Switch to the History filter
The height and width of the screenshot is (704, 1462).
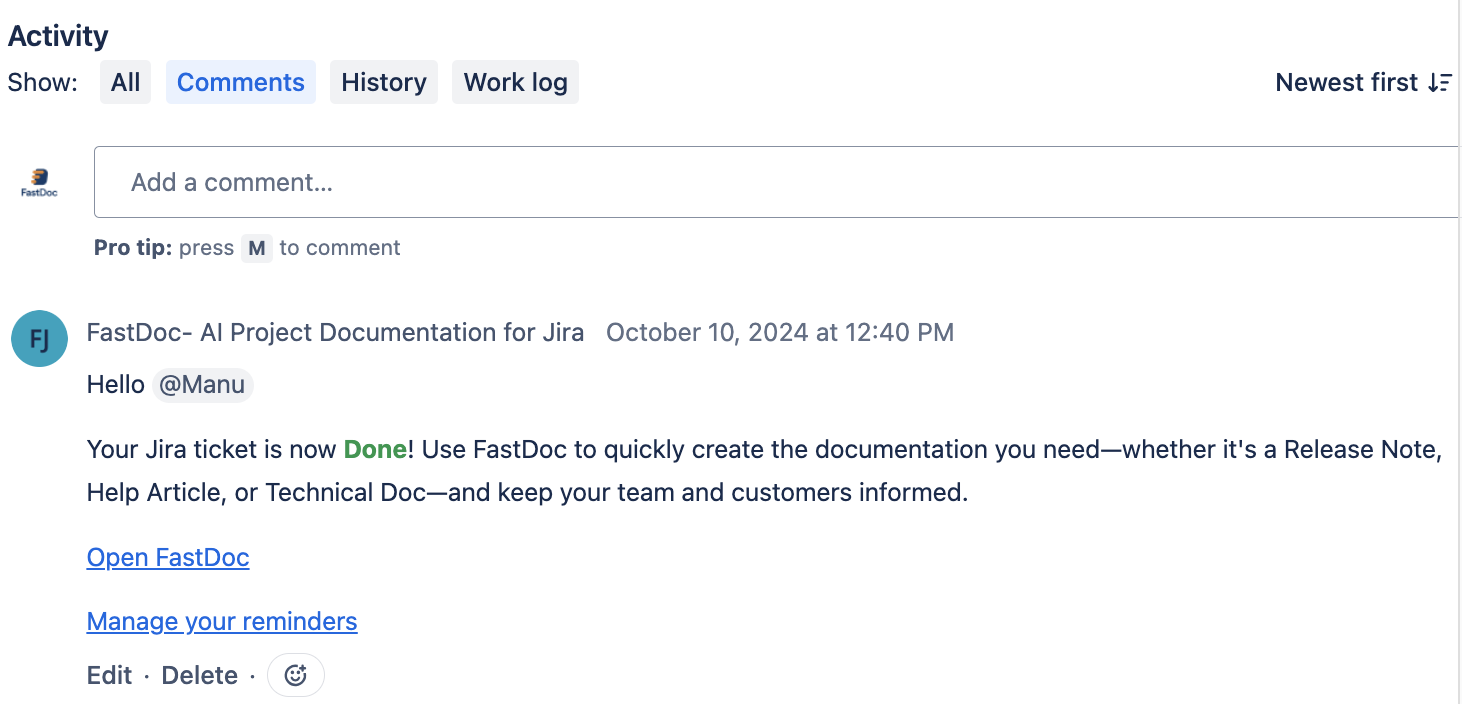(384, 82)
